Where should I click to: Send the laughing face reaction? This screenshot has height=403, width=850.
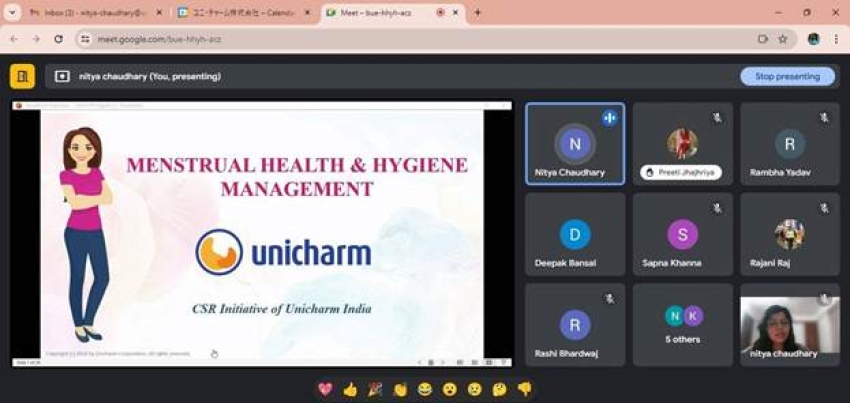coord(425,389)
